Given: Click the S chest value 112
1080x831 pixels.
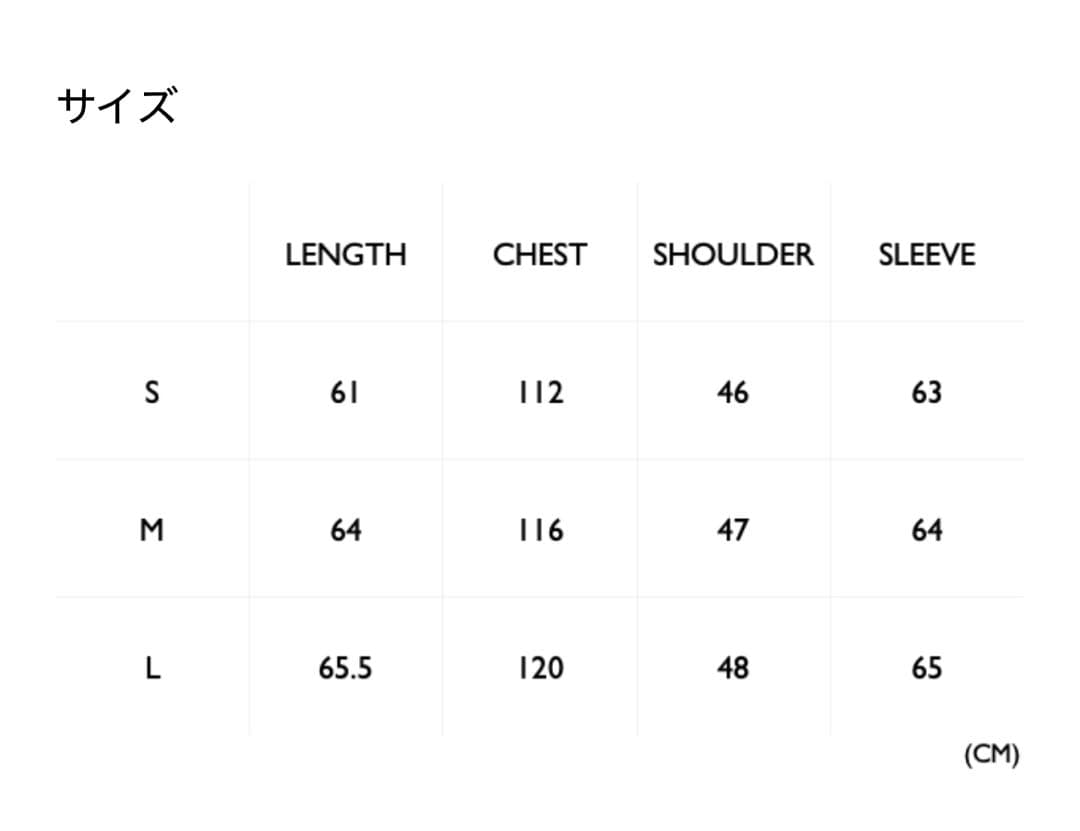Looking at the screenshot, I should (x=540, y=392).
